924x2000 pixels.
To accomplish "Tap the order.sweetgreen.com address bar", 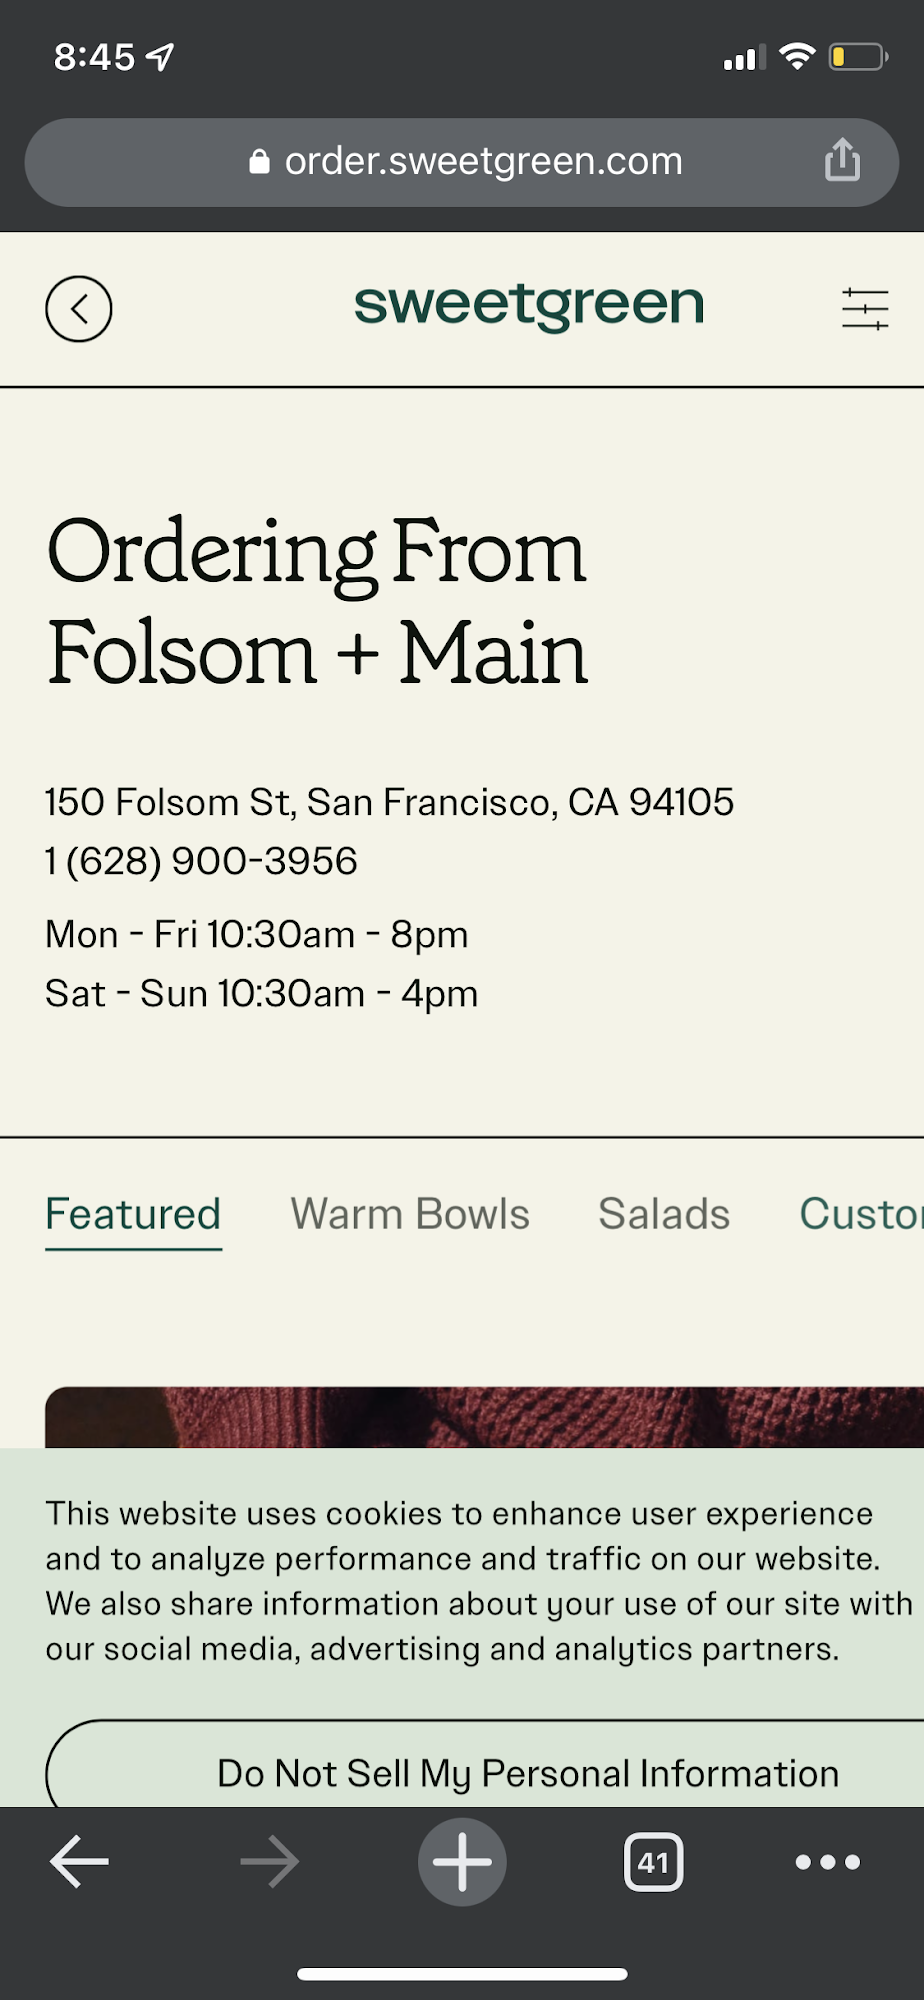I will (462, 162).
